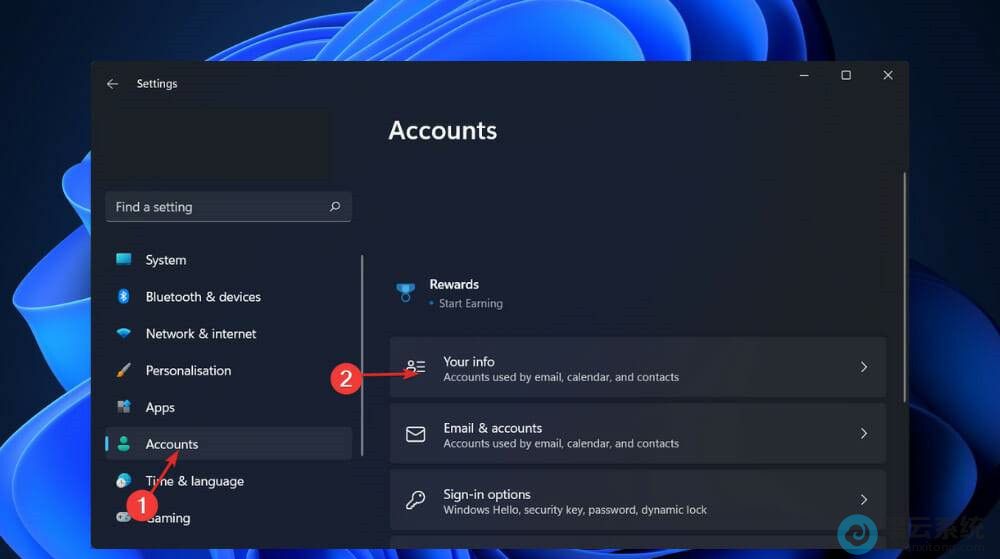Go back using the back arrow
This screenshot has height=559, width=1000.
112,84
